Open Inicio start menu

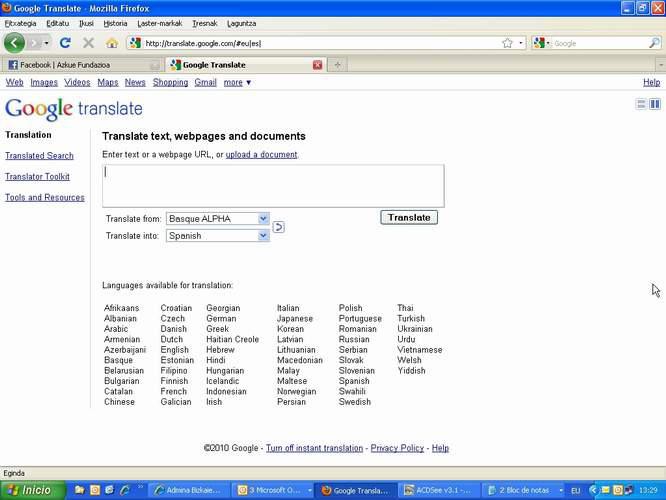33,490
